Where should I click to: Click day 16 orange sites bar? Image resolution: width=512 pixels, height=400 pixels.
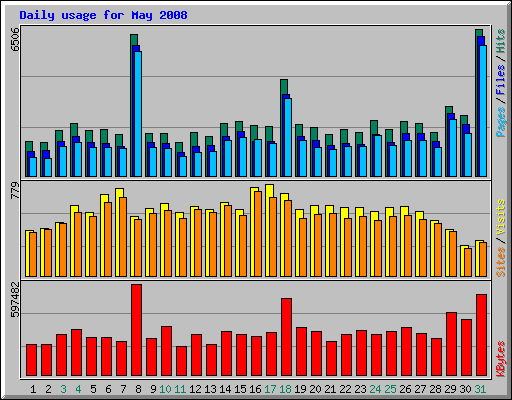point(258,234)
